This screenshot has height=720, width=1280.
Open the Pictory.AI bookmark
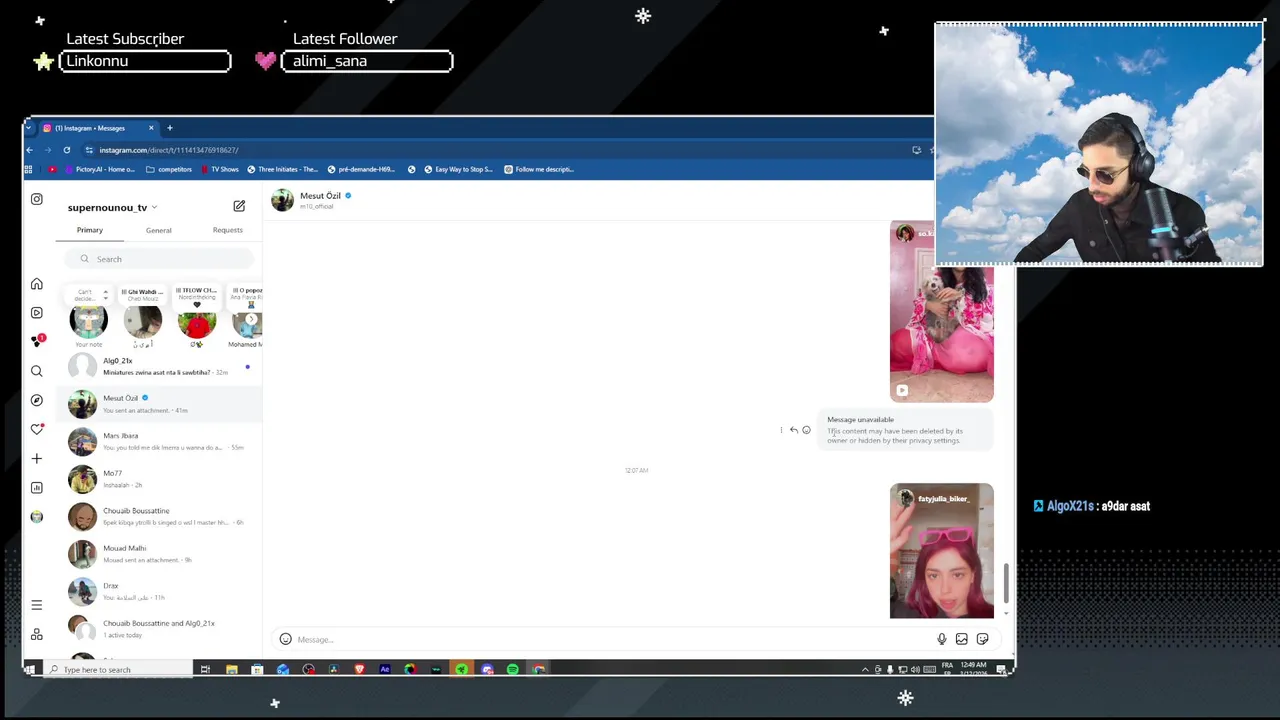100,169
